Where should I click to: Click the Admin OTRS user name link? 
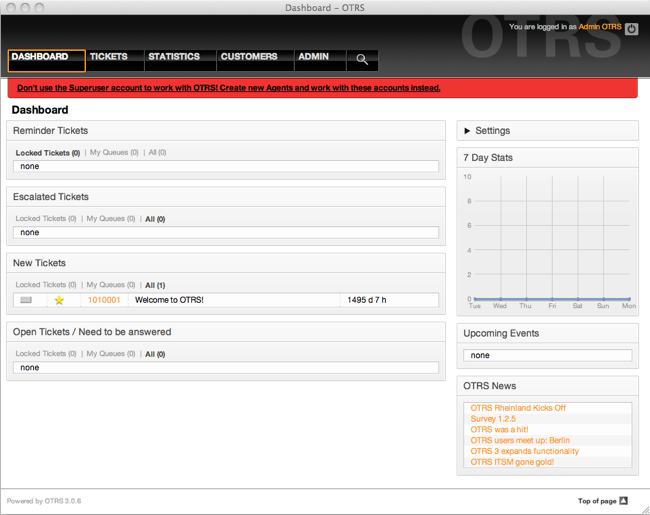(600, 27)
